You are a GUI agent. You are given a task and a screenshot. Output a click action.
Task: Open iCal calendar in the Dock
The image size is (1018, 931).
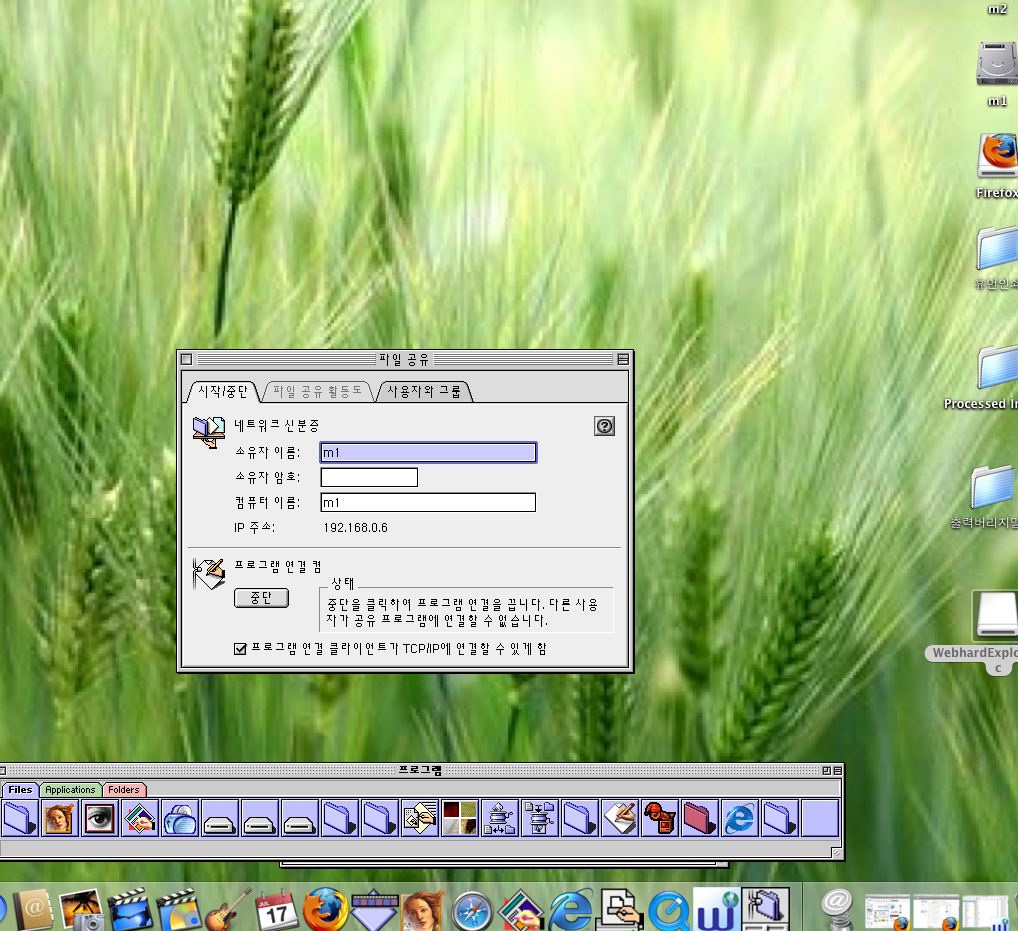pyautogui.click(x=276, y=909)
